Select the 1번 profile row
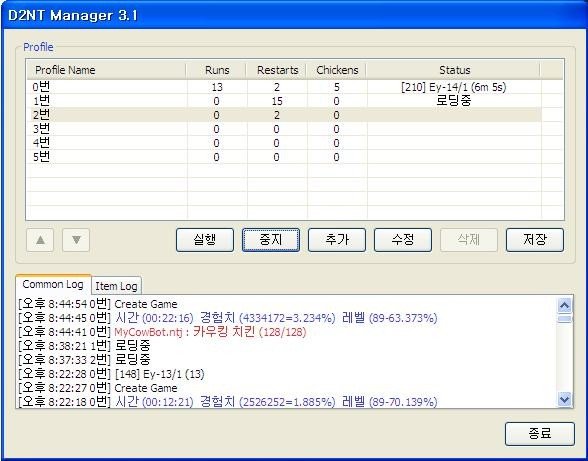Screen dimensions: 588x461 coord(284,101)
